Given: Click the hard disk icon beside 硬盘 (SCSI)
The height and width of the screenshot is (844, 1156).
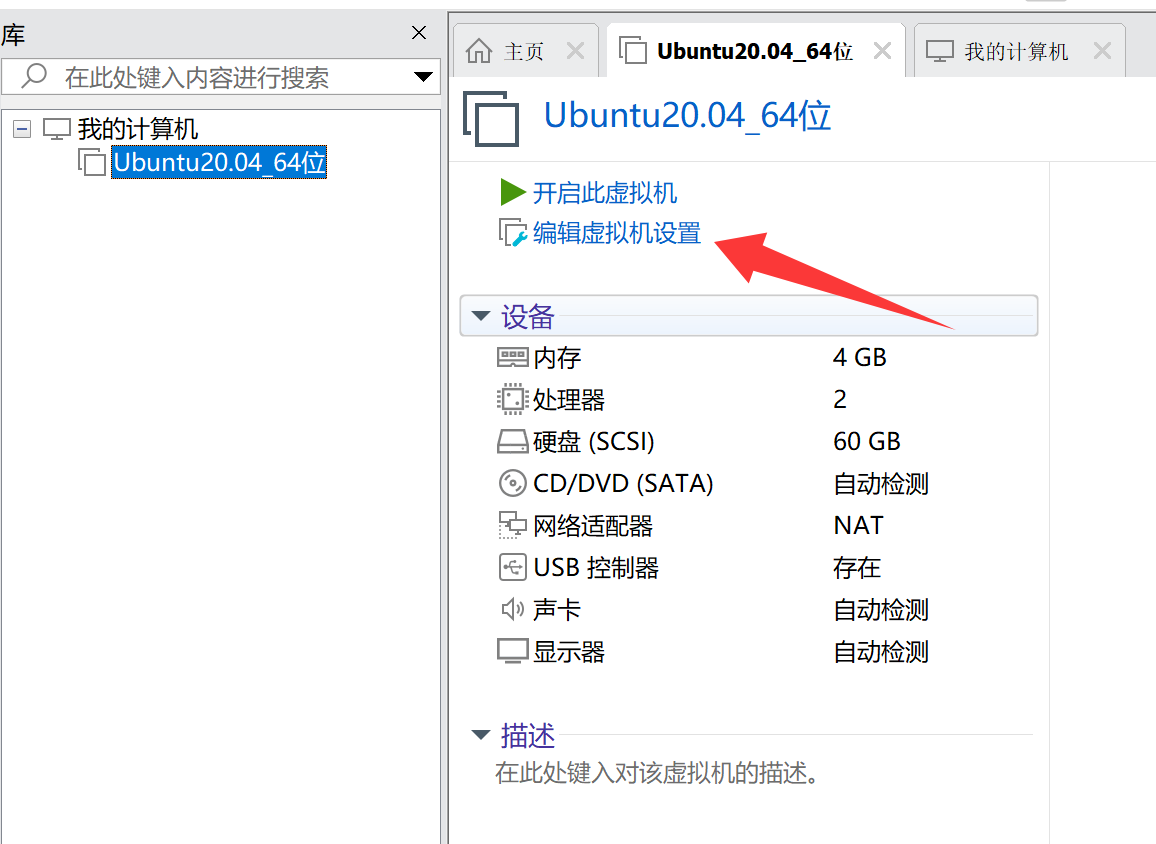Looking at the screenshot, I should tap(512, 442).
